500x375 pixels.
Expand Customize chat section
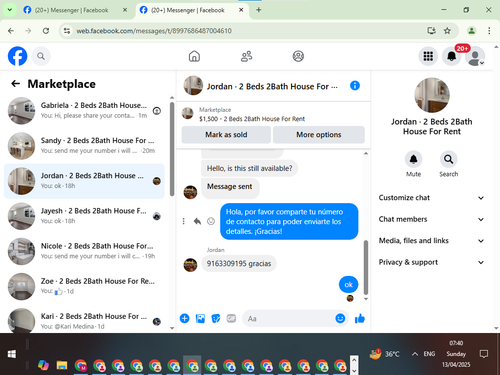click(432, 198)
